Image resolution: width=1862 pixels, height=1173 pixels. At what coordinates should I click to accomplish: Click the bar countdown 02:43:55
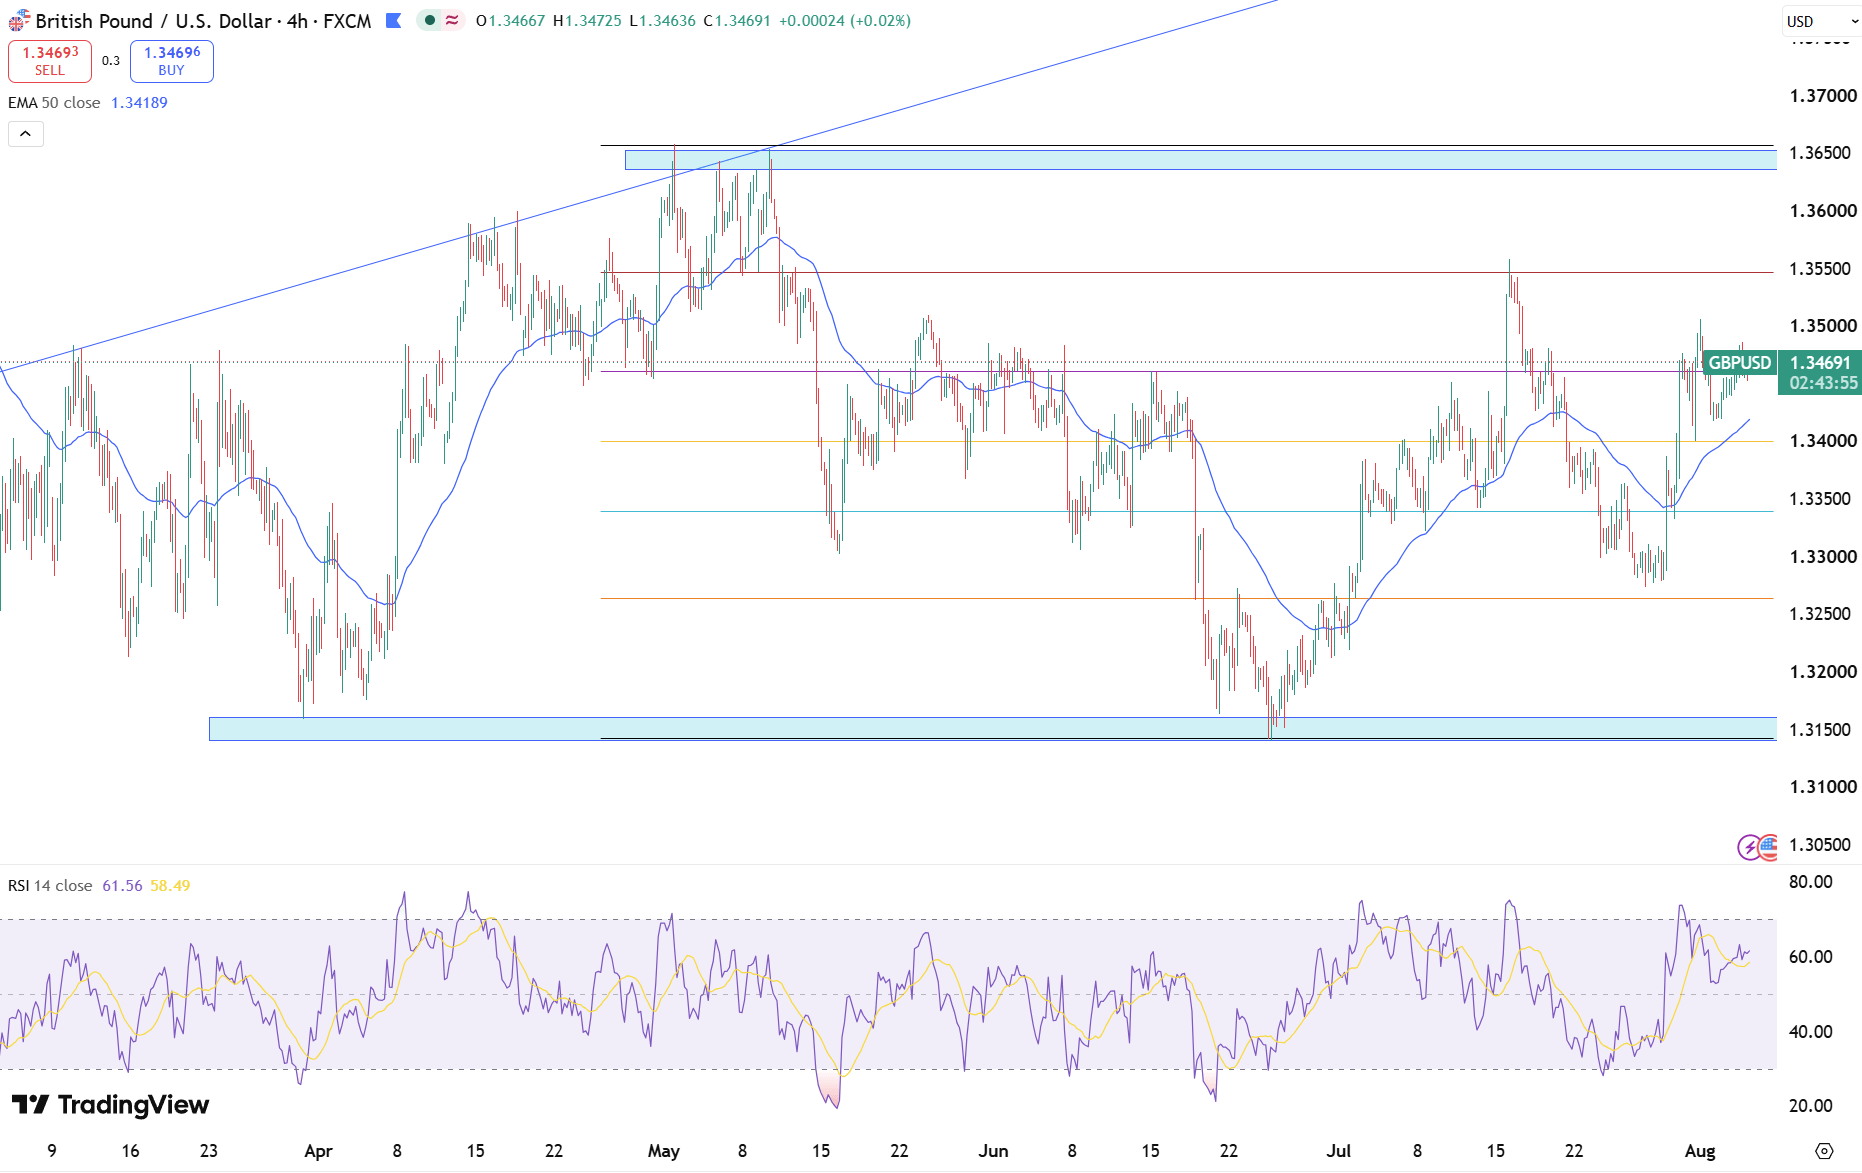(x=1823, y=383)
